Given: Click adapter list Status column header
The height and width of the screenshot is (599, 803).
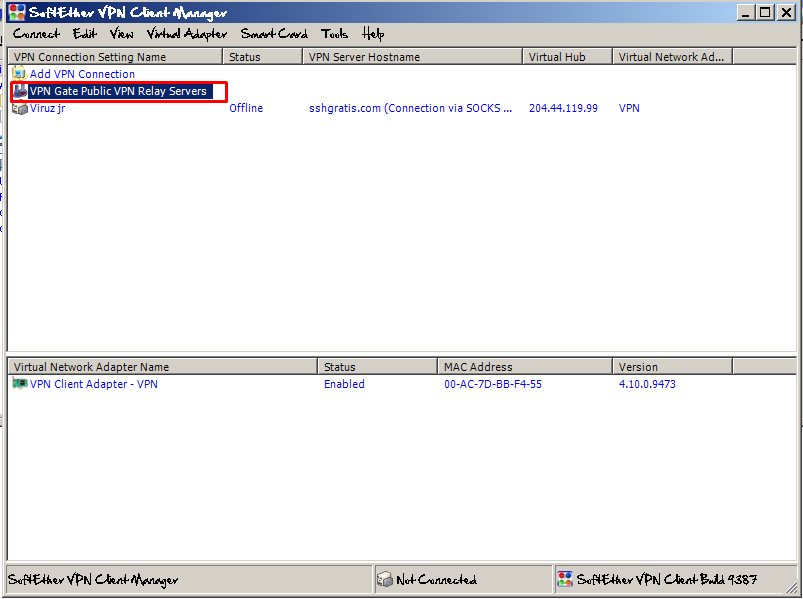Looking at the screenshot, I should click(378, 367).
